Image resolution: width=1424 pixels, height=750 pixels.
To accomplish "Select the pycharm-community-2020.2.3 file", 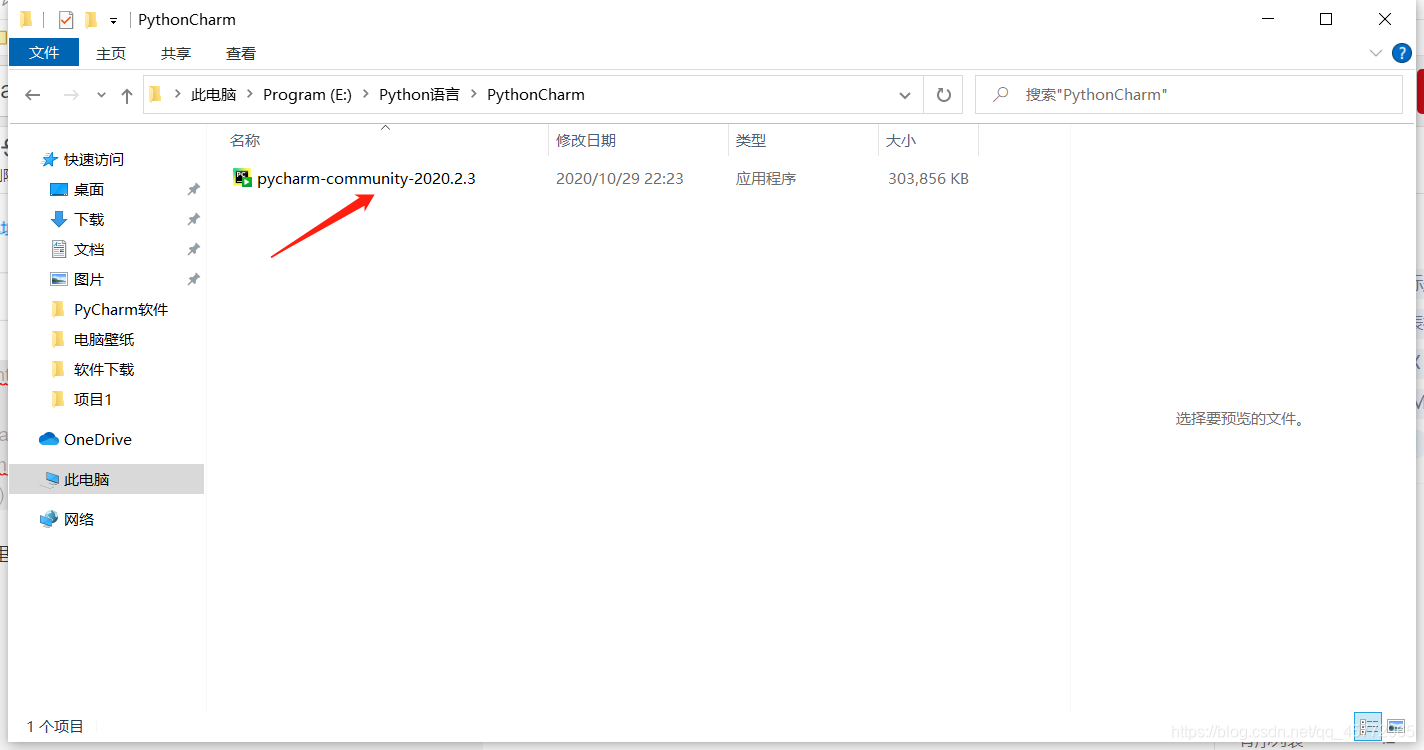I will pyautogui.click(x=366, y=179).
